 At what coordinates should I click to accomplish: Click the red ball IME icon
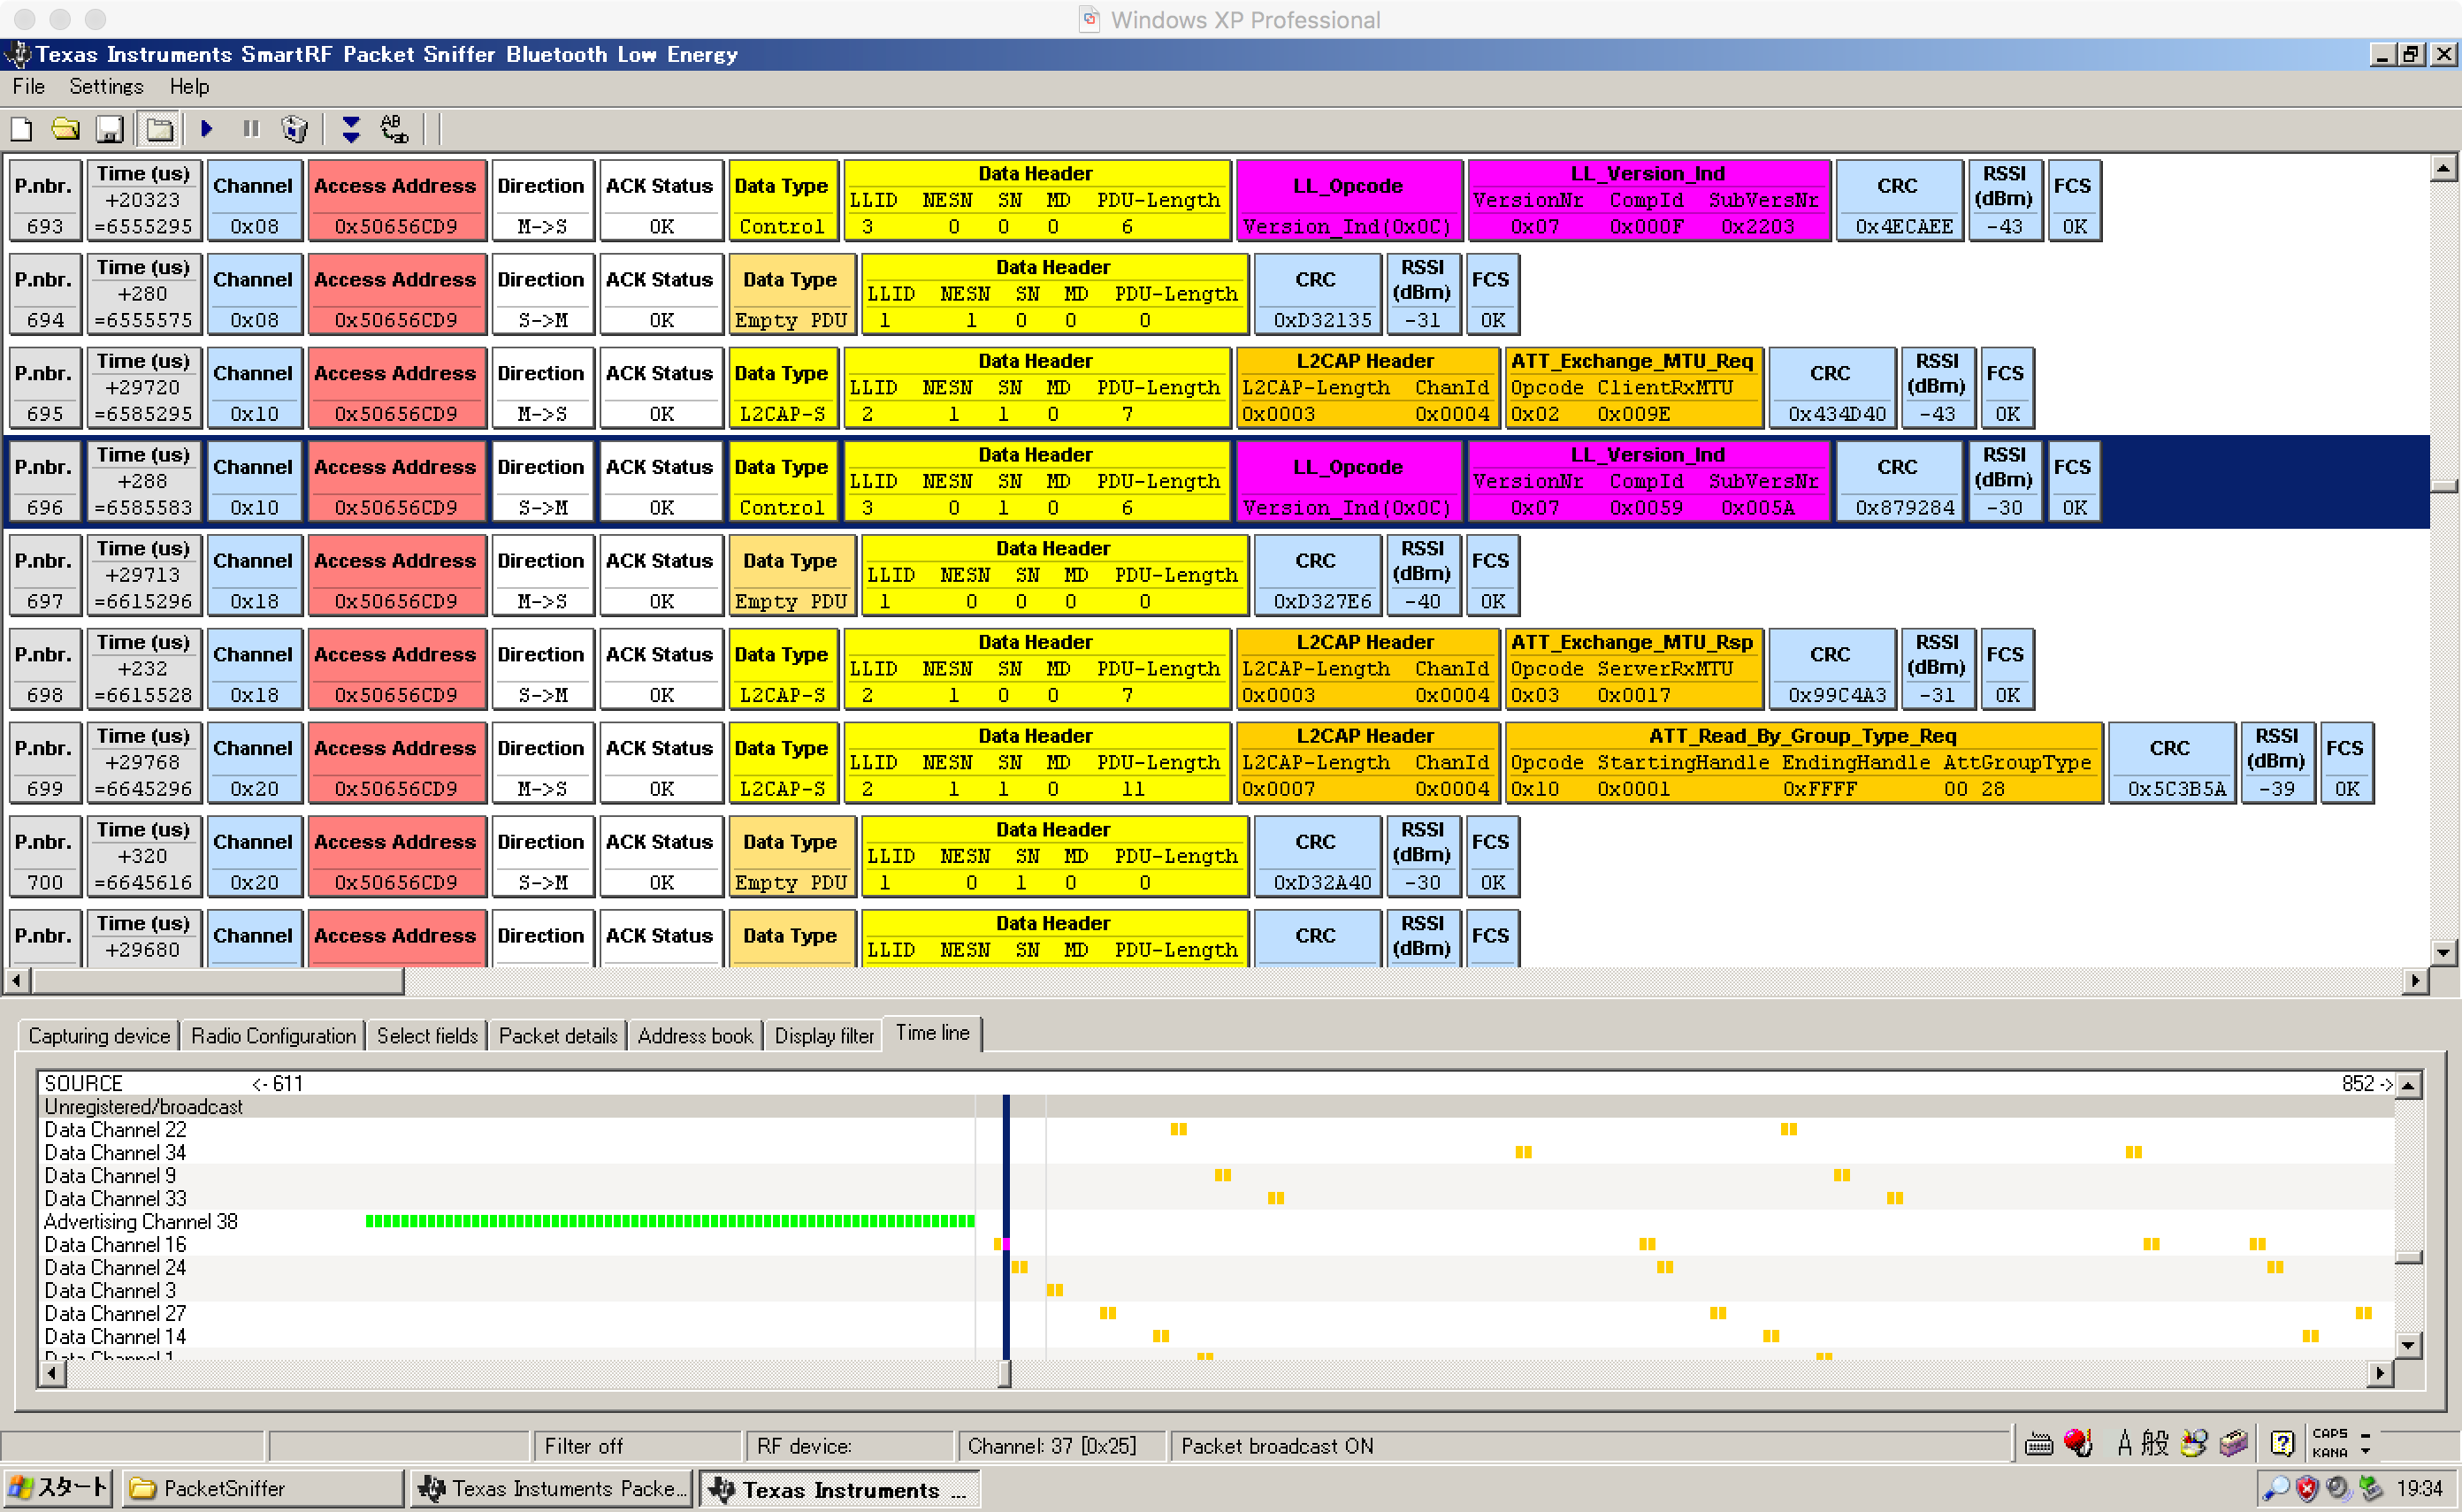pos(2078,1443)
